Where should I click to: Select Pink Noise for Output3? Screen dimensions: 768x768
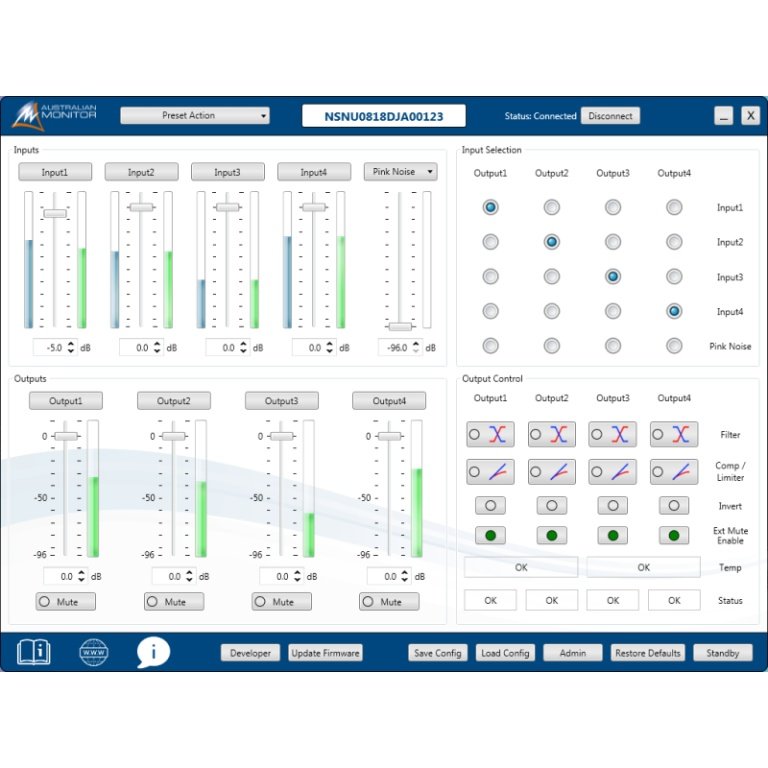pos(613,346)
